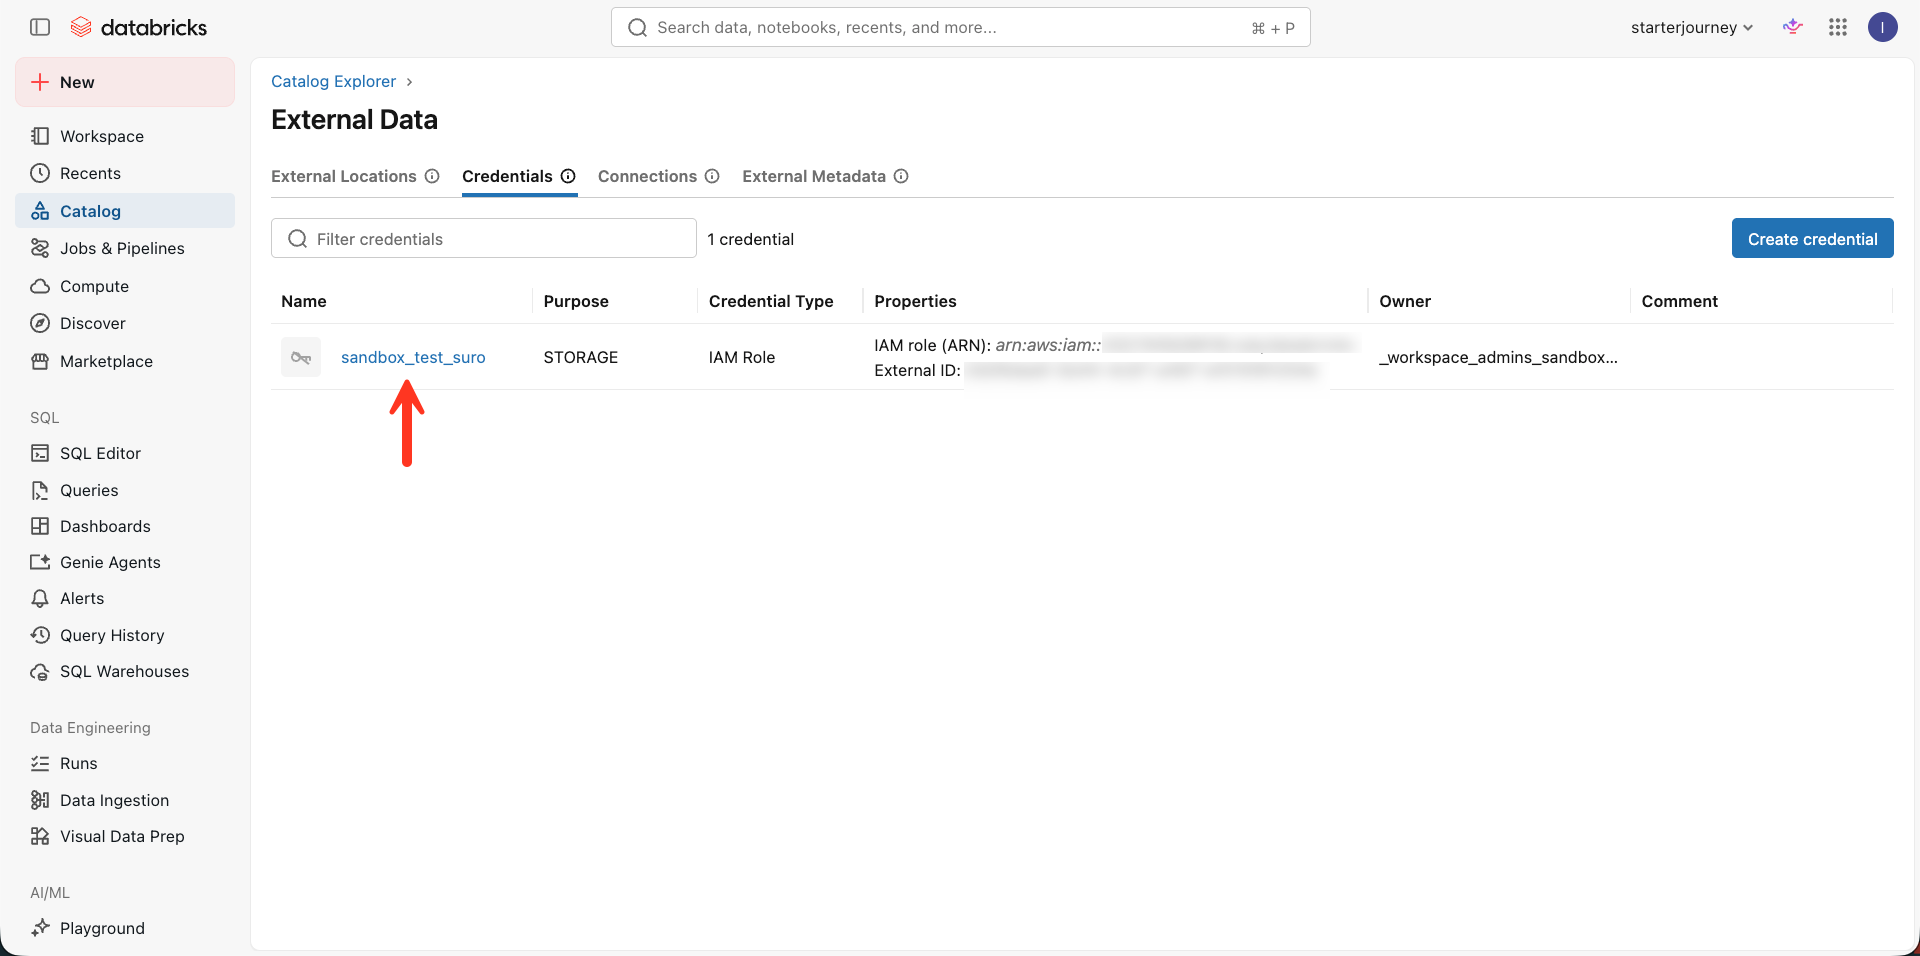Screen dimensions: 1920x956
Task: Select the Credentials tab
Action: click(x=507, y=176)
